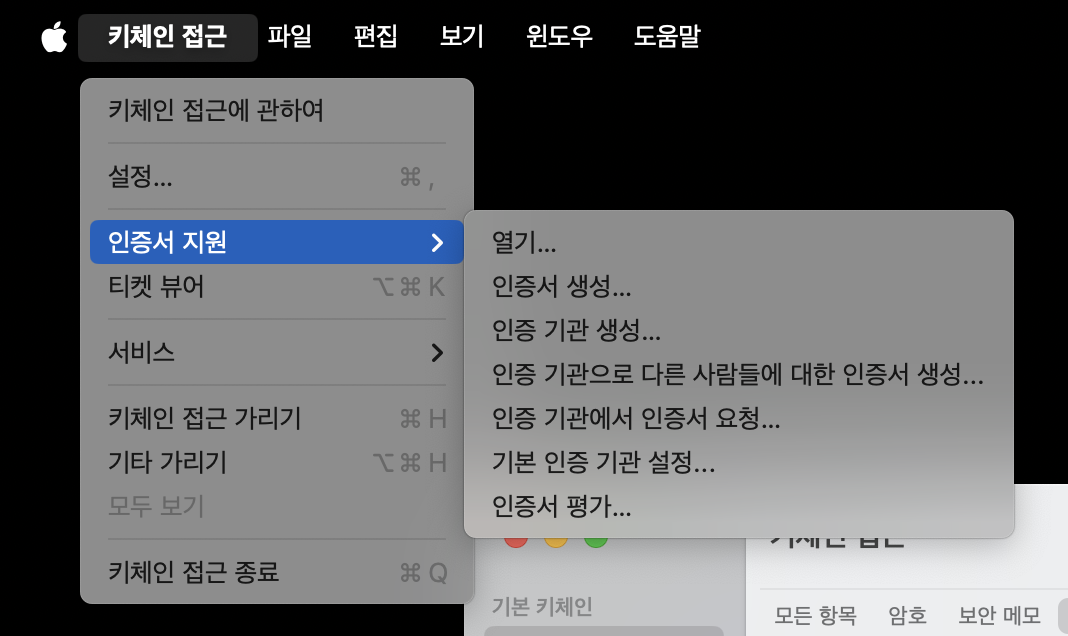Choose 기본 인증 기관 설정...
Screen dimensions: 1068x636
coord(739,462)
